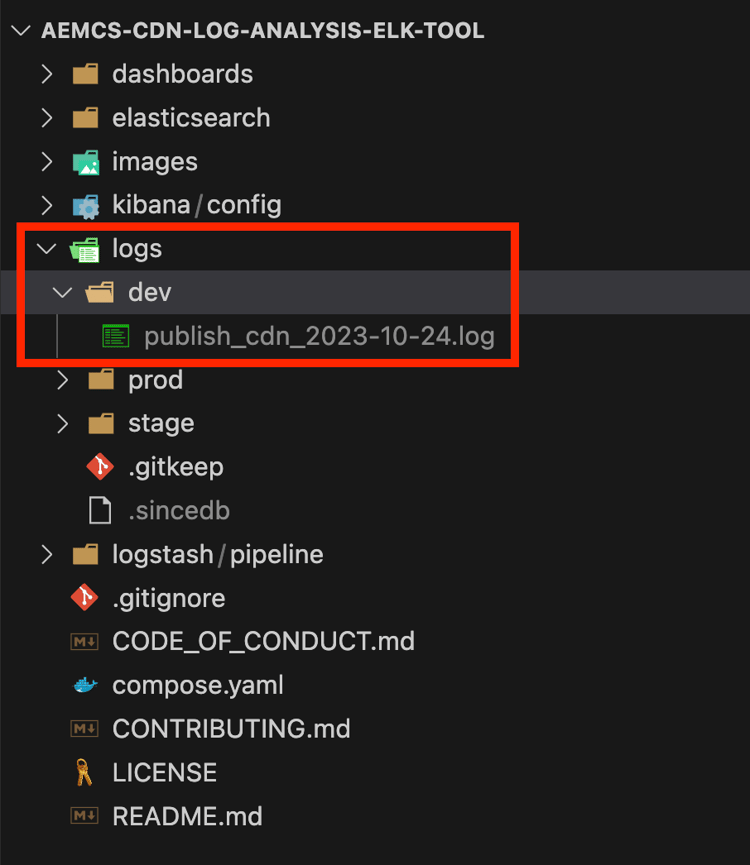Click the .gitkeep git icon
The image size is (750, 865).
pyautogui.click(x=100, y=467)
